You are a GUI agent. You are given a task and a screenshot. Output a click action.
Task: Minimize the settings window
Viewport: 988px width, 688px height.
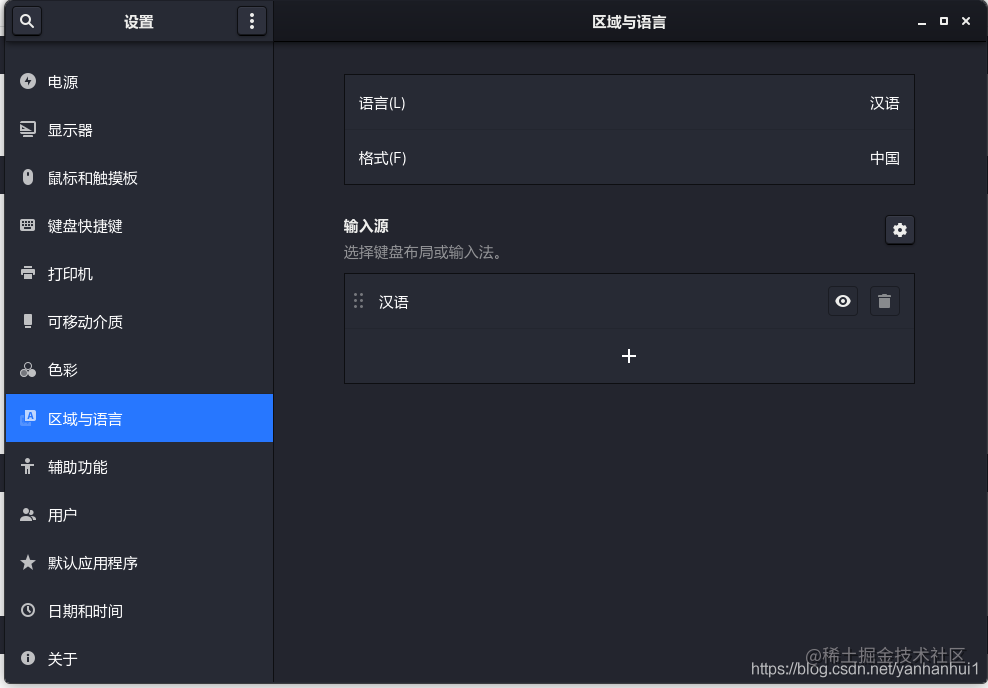tap(922, 21)
